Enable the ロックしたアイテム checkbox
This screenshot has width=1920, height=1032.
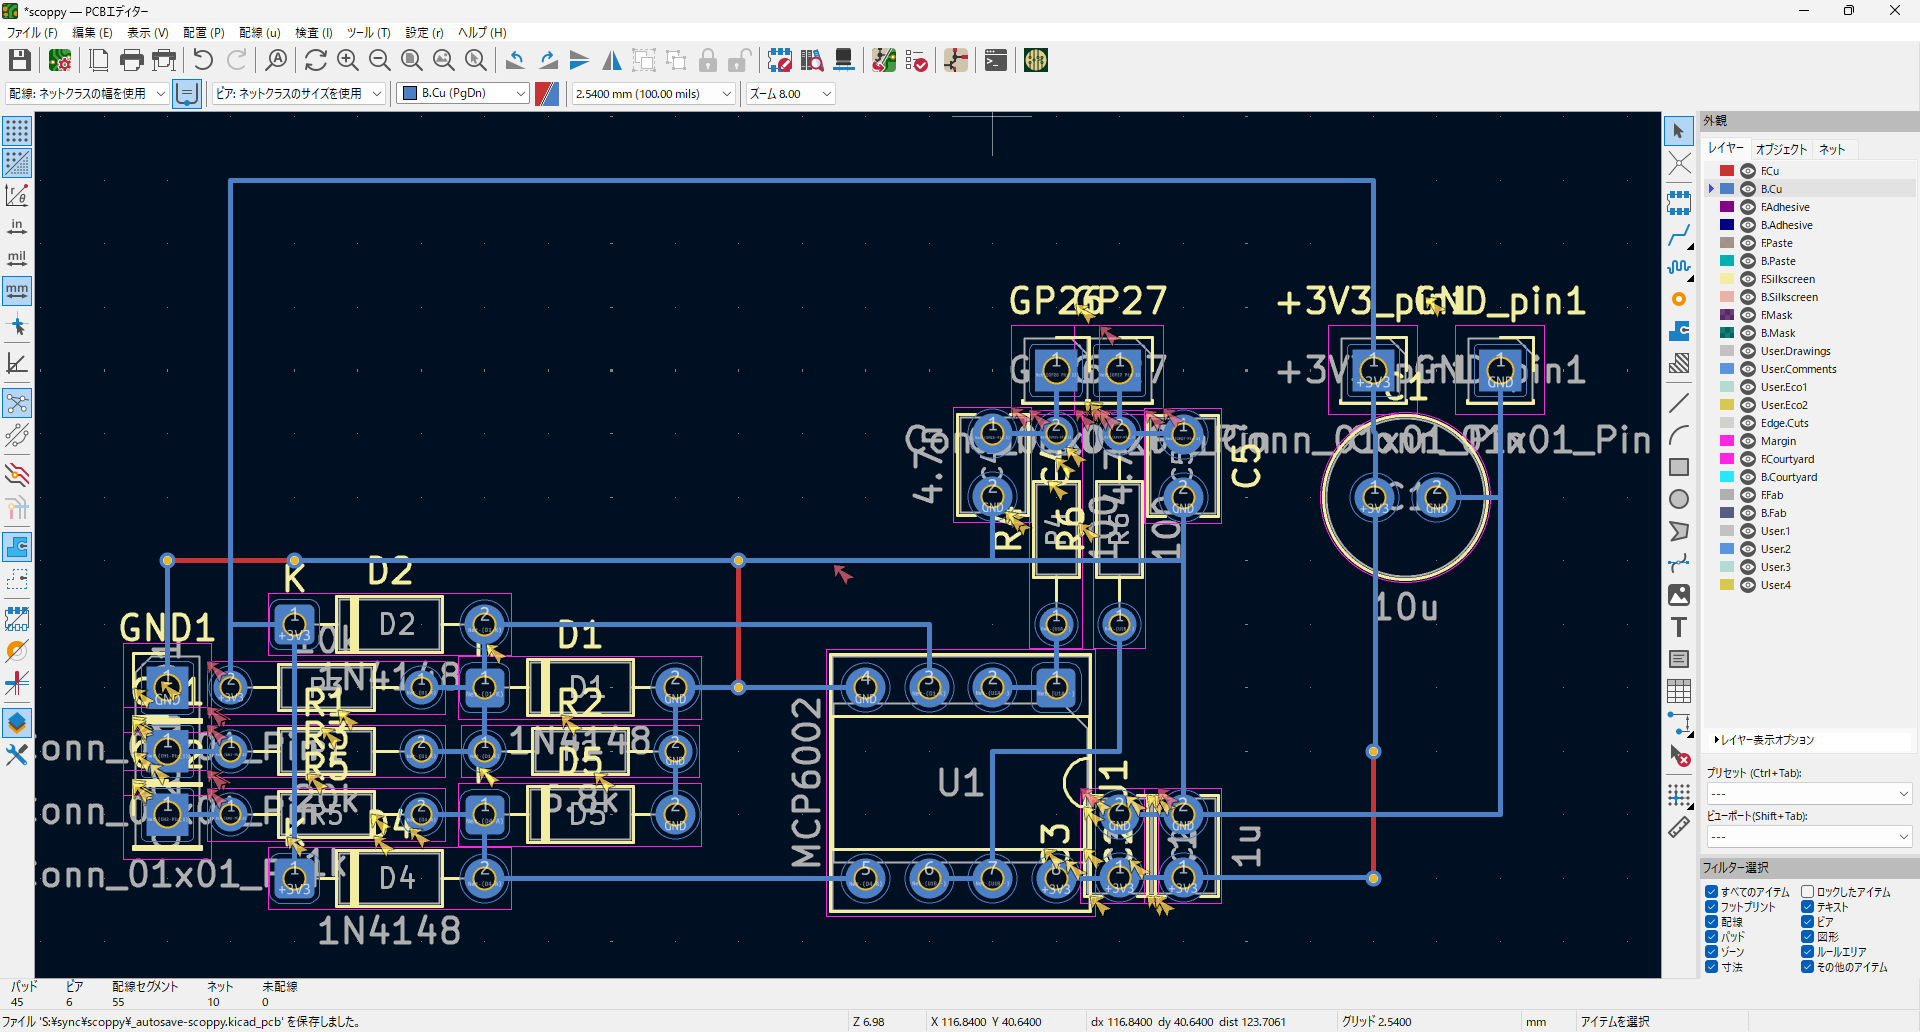[x=1807, y=892]
